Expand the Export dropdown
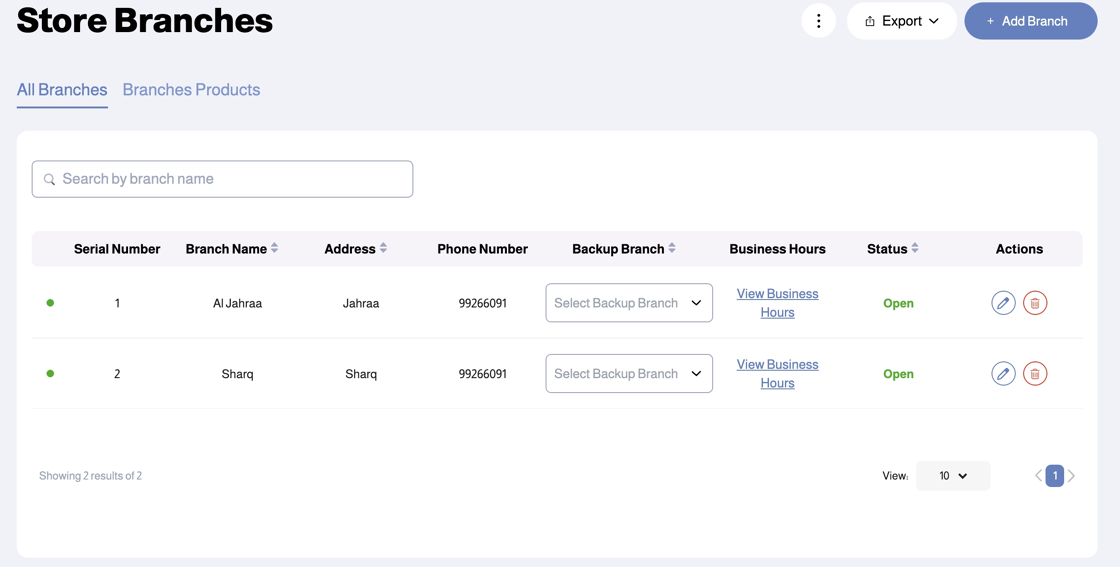Screen dimensions: 1120x567 coord(901,21)
